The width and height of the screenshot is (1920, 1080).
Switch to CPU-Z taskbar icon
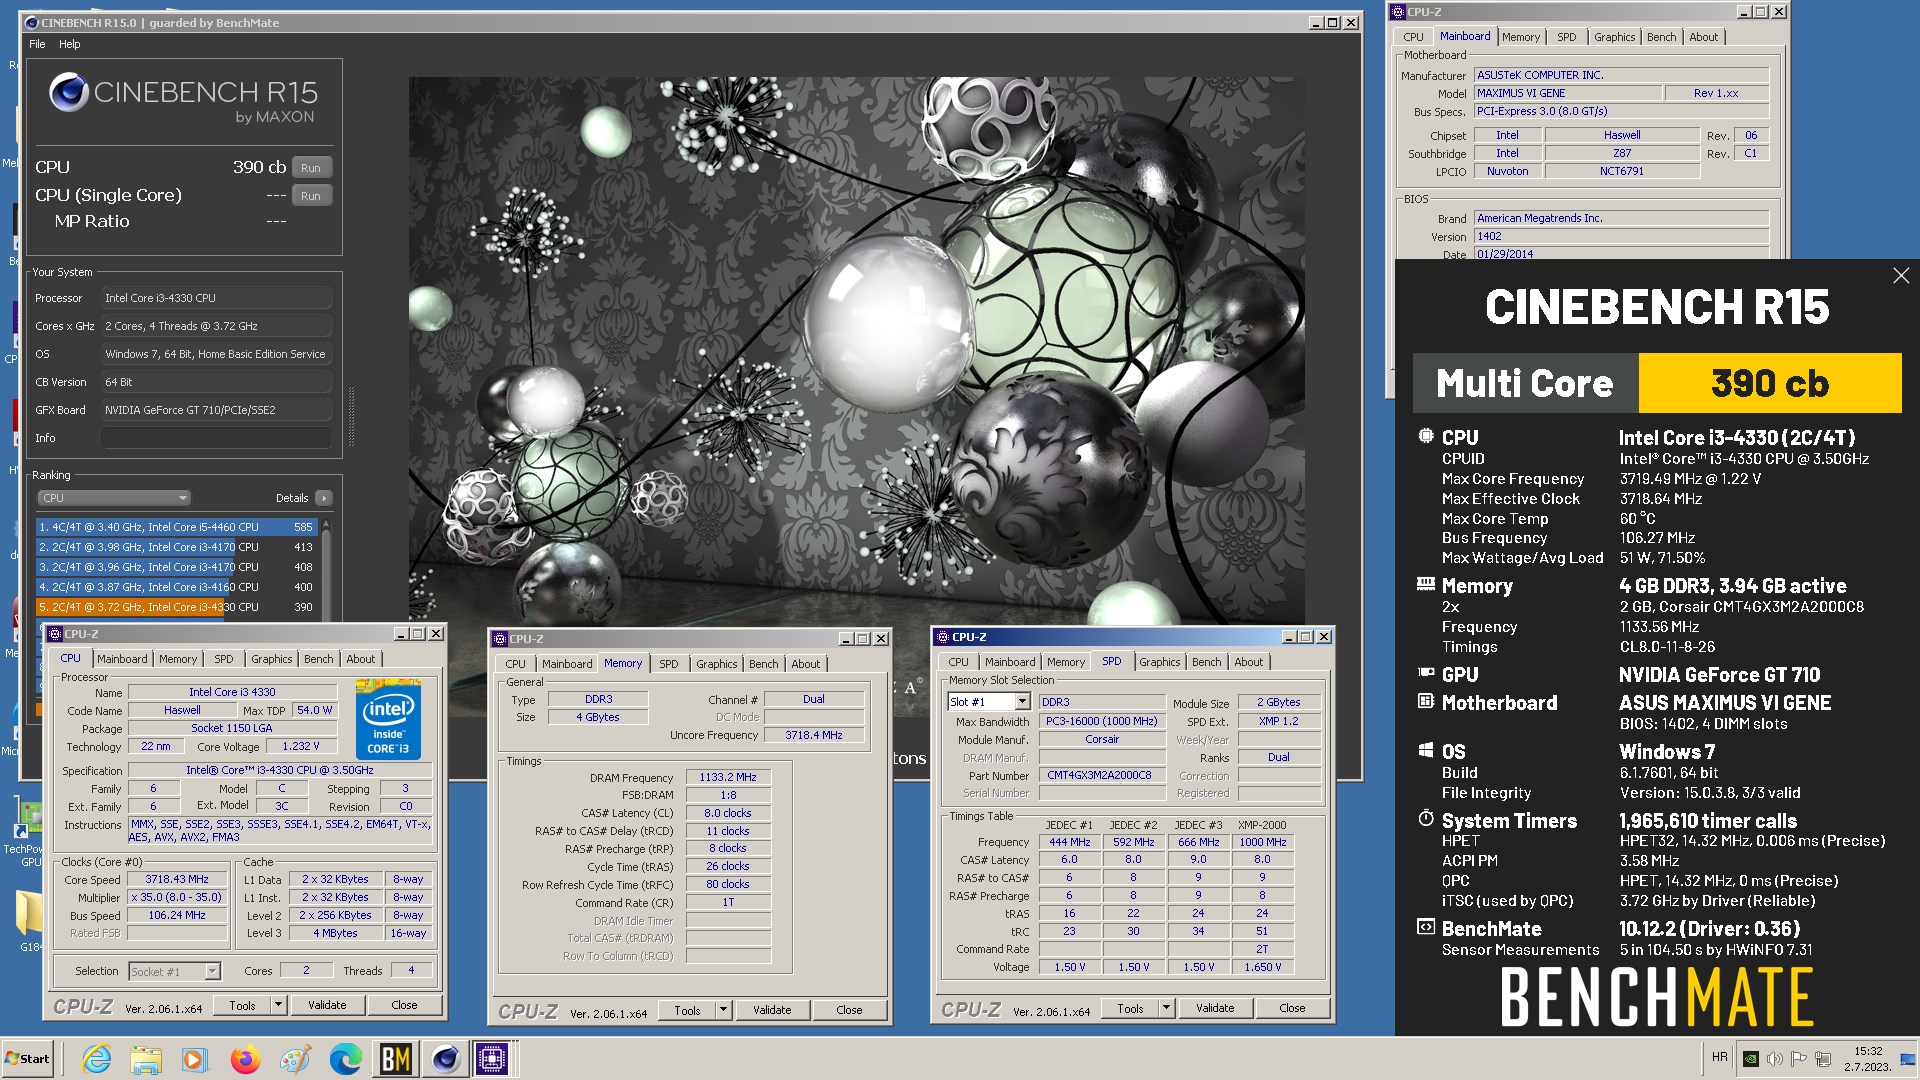pyautogui.click(x=492, y=1059)
